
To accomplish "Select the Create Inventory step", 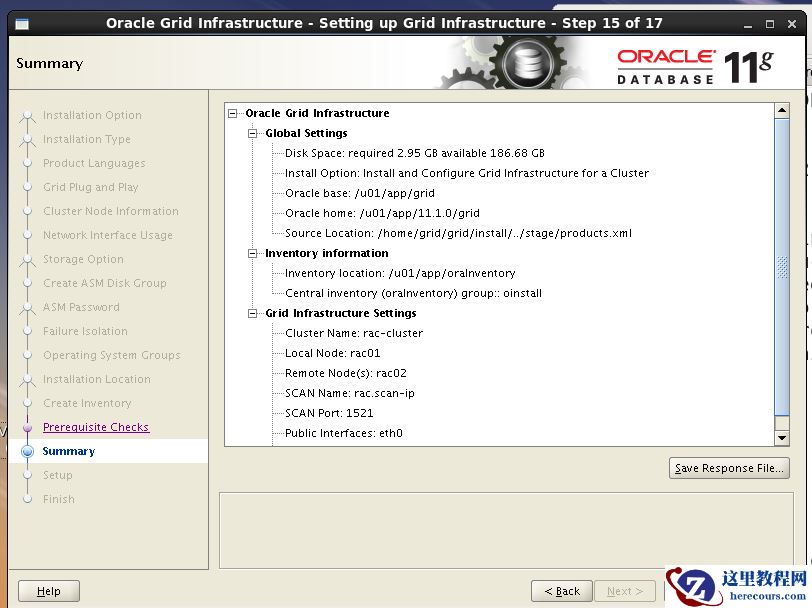I will (x=87, y=403).
